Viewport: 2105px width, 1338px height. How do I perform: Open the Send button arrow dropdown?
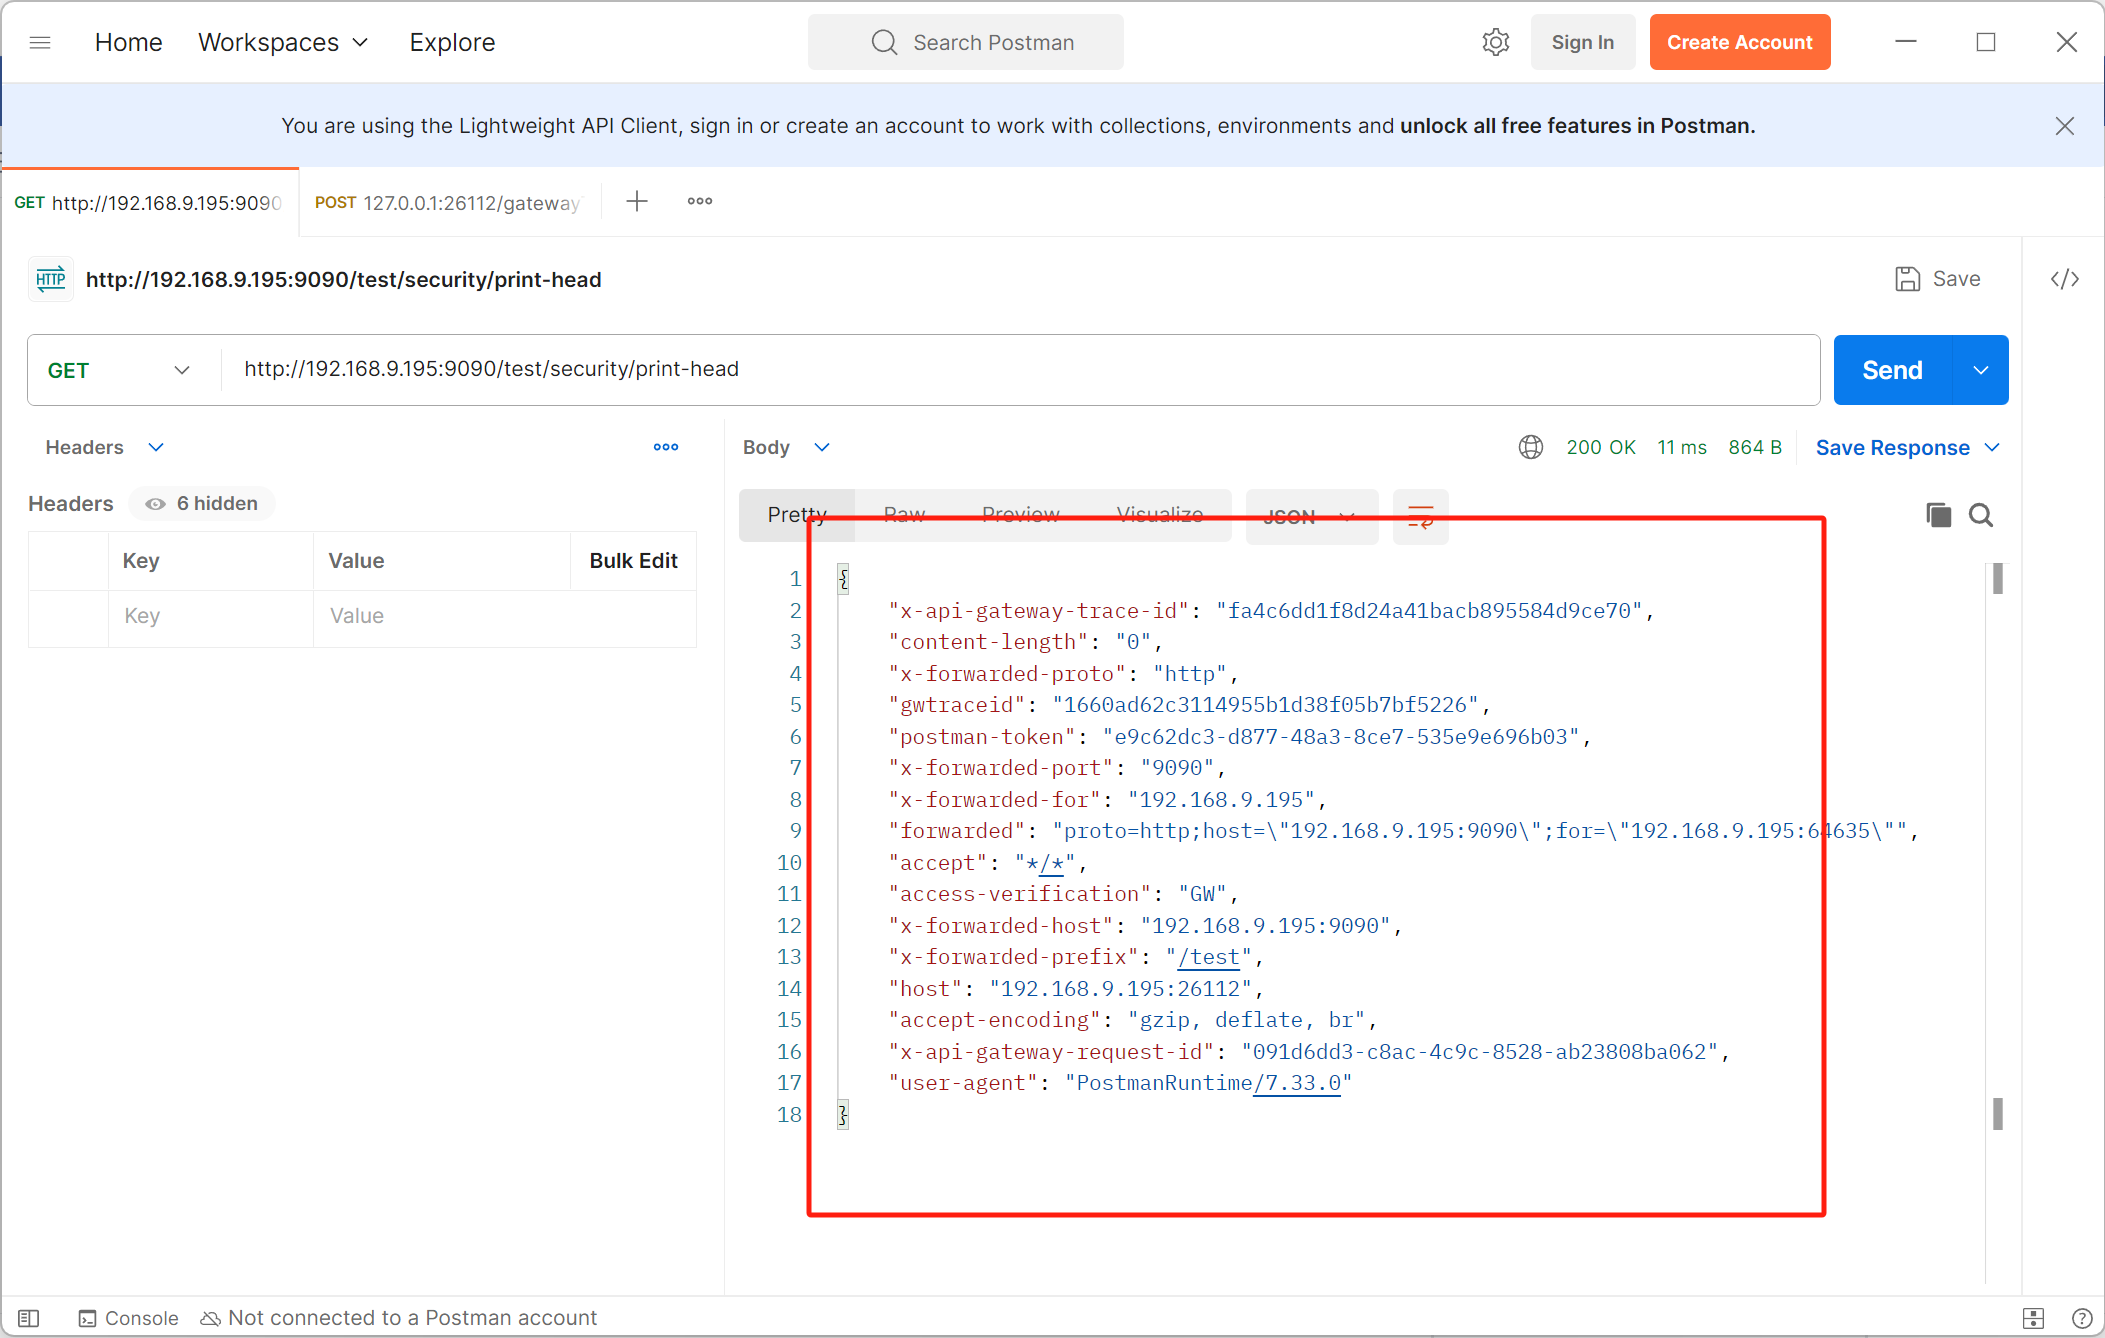(x=1980, y=370)
